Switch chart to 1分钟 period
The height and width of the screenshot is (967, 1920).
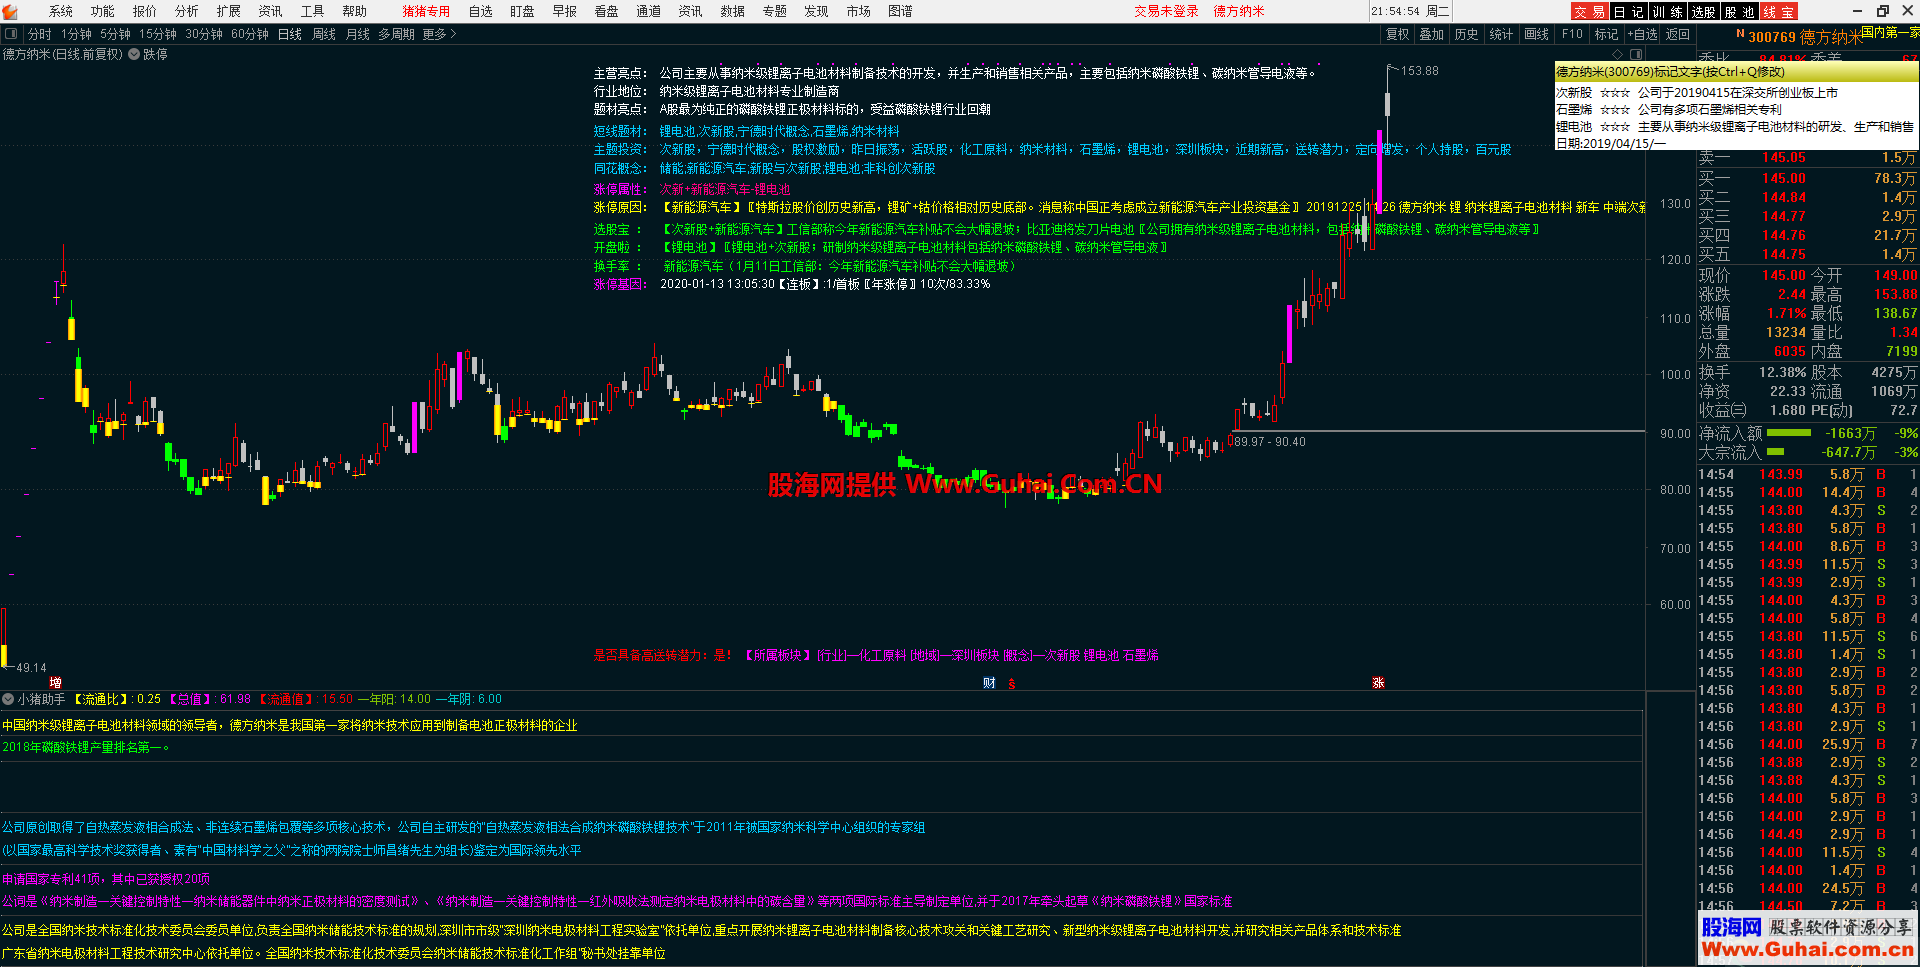coord(77,34)
